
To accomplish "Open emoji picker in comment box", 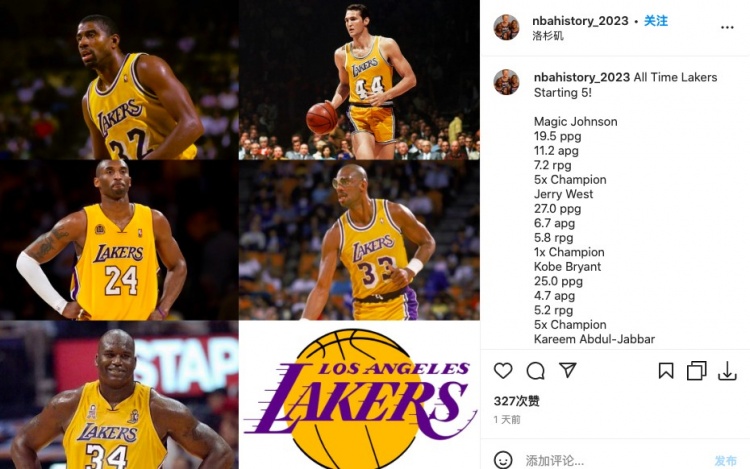I will (503, 460).
